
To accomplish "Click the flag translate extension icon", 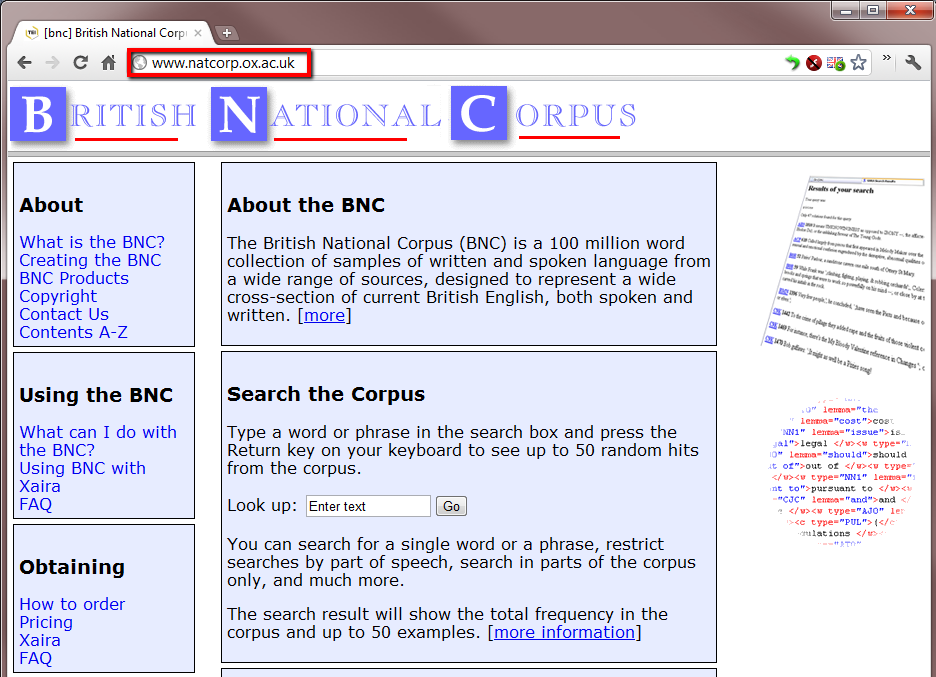I will [x=836, y=63].
